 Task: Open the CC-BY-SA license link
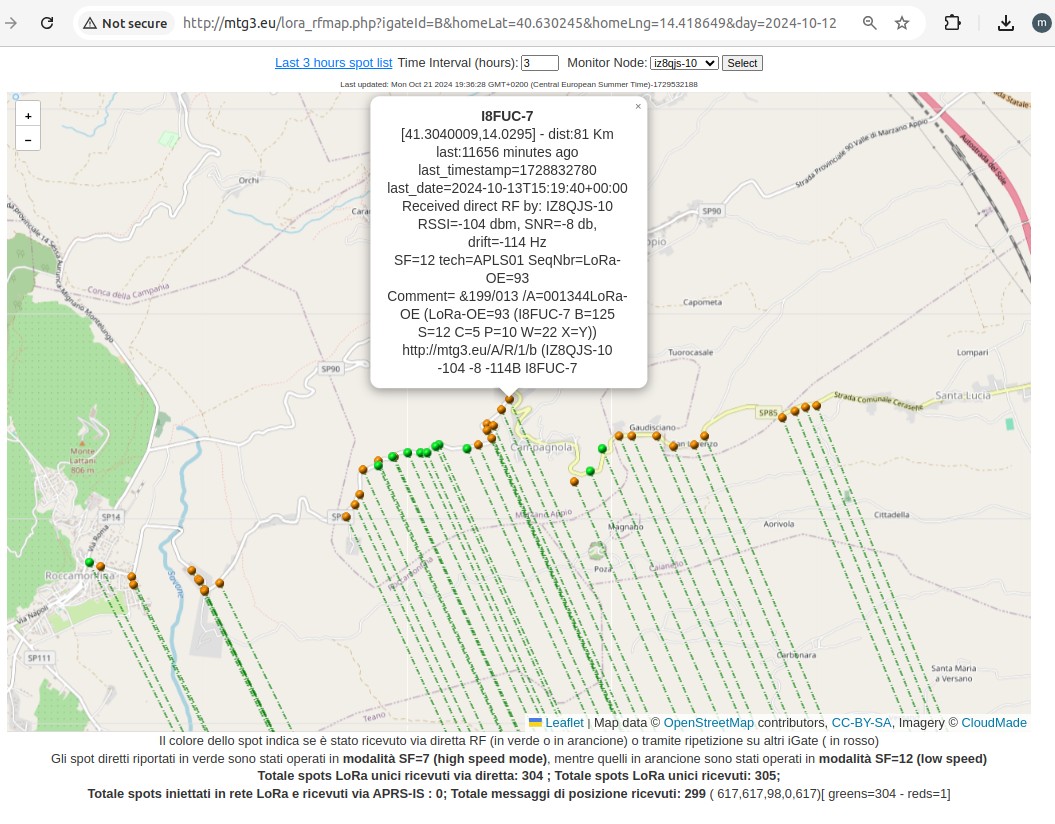coord(861,722)
